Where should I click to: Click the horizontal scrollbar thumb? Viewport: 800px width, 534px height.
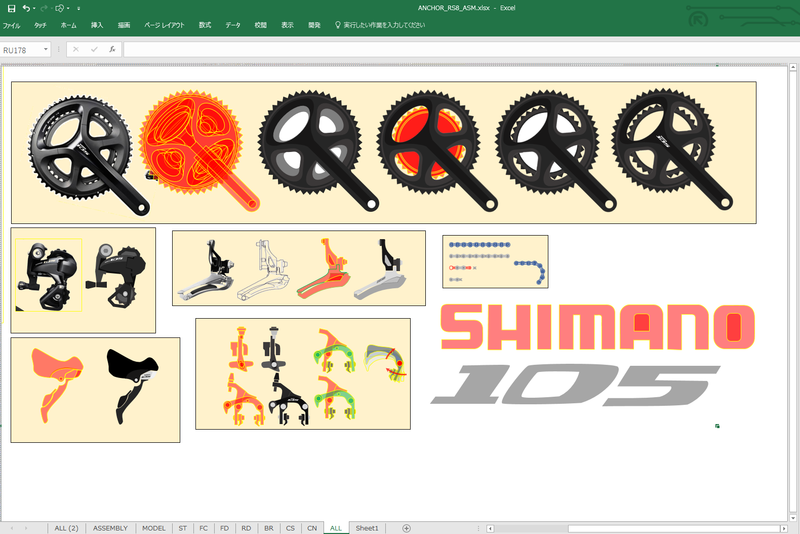[673, 528]
